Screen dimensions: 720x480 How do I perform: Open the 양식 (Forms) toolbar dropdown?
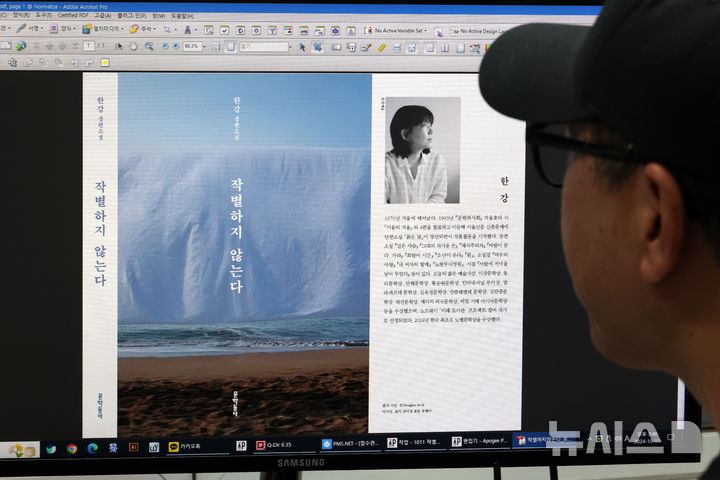[62, 28]
